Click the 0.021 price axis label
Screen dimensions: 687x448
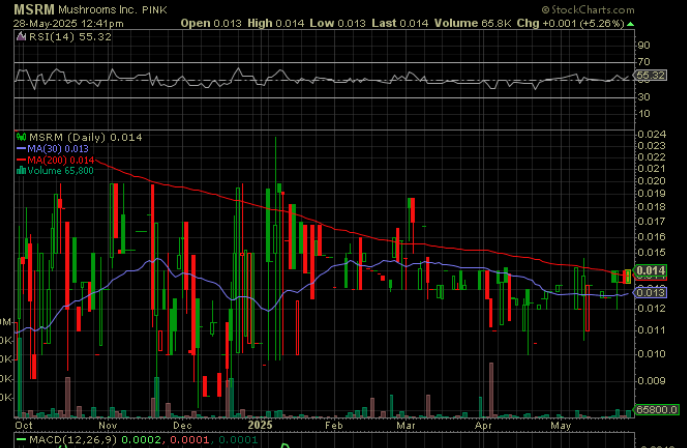click(x=652, y=169)
